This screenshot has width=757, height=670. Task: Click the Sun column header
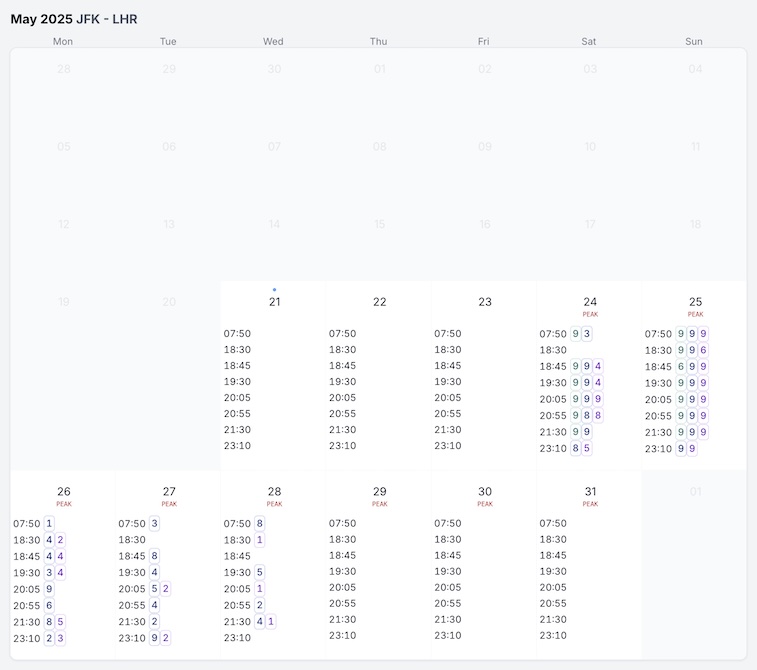tap(694, 42)
